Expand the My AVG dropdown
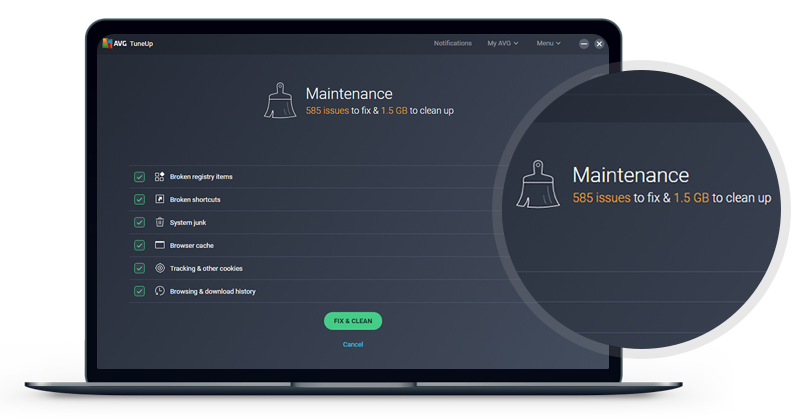The image size is (800, 420). click(502, 43)
